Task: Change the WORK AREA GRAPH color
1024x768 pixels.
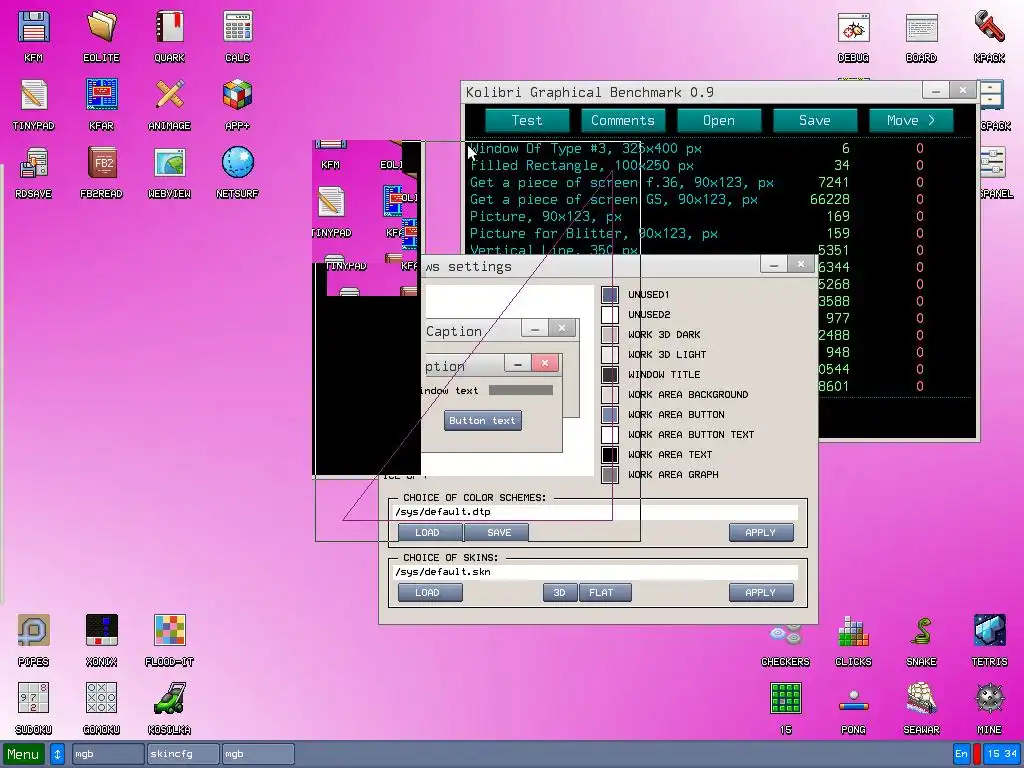Action: pyautogui.click(x=610, y=475)
